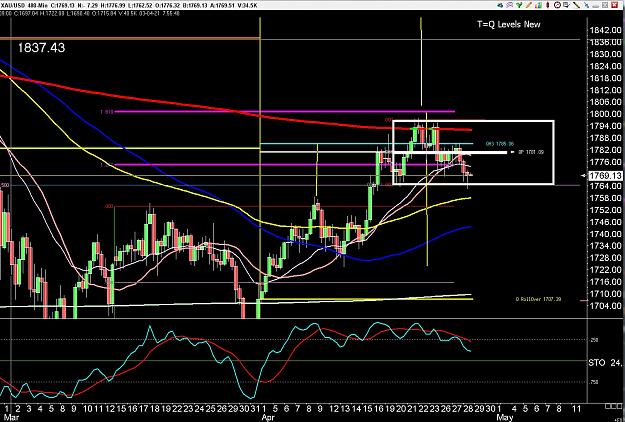Click the current price tag 1769.13 on axis
Image resolution: width=625 pixels, height=422 pixels.
[605, 176]
